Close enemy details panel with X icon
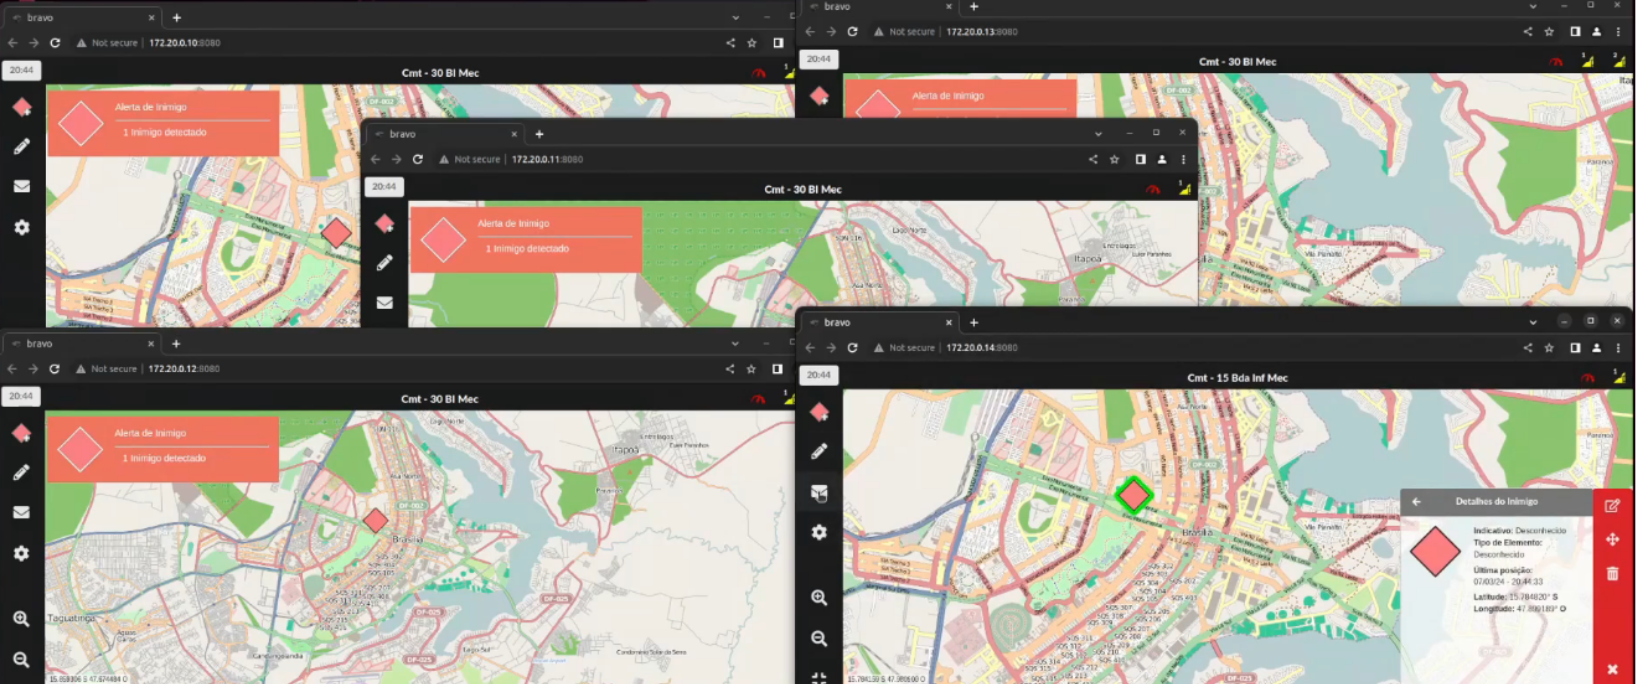Viewport: 1636px width, 685px height. pos(1612,669)
